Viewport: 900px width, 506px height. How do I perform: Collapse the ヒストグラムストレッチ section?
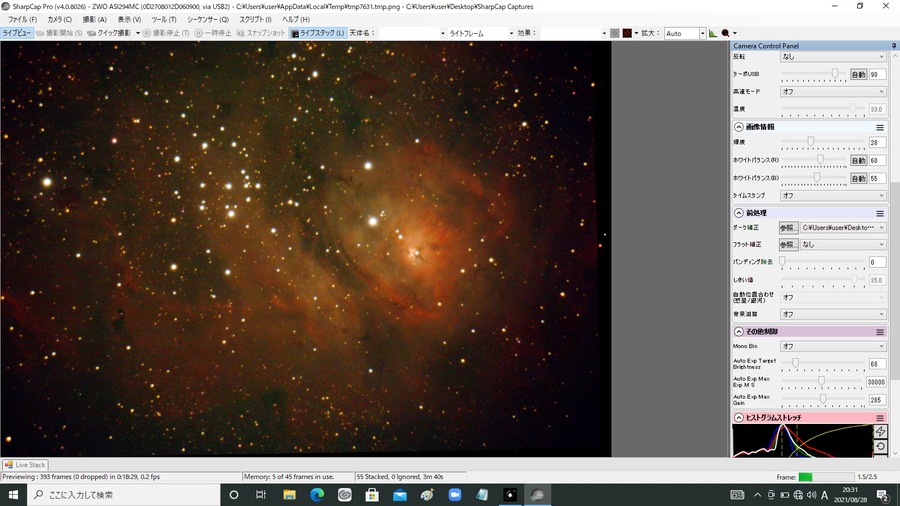[739, 418]
